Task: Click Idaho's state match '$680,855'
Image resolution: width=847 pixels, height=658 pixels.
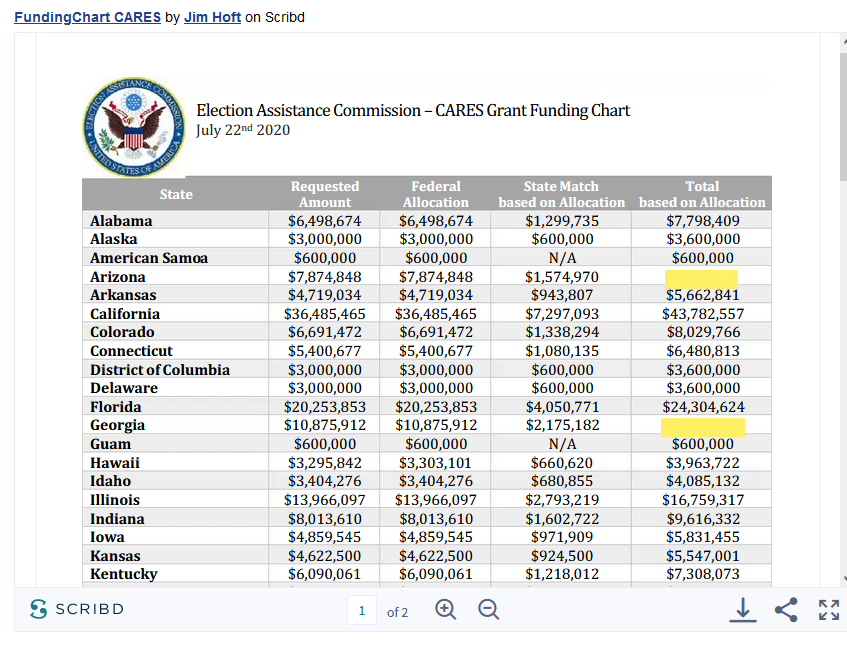Action: (x=562, y=481)
